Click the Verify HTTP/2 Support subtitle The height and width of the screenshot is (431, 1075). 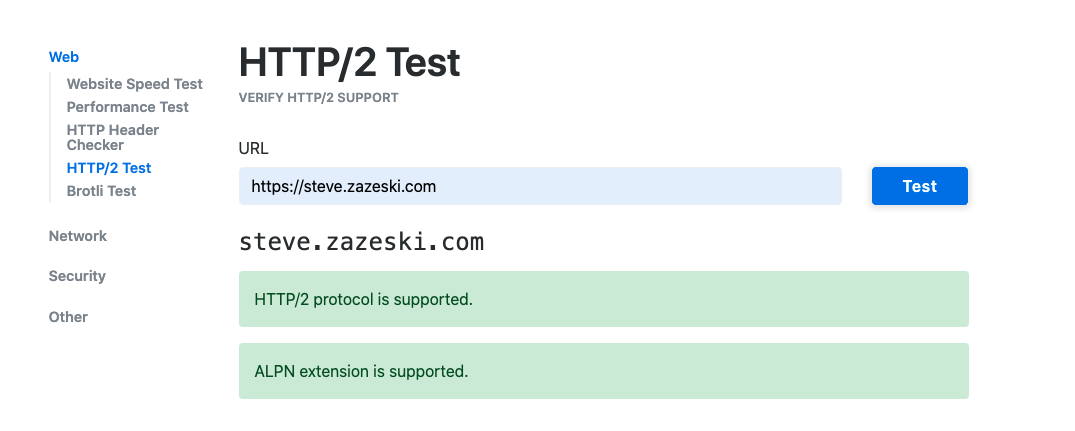coord(318,98)
